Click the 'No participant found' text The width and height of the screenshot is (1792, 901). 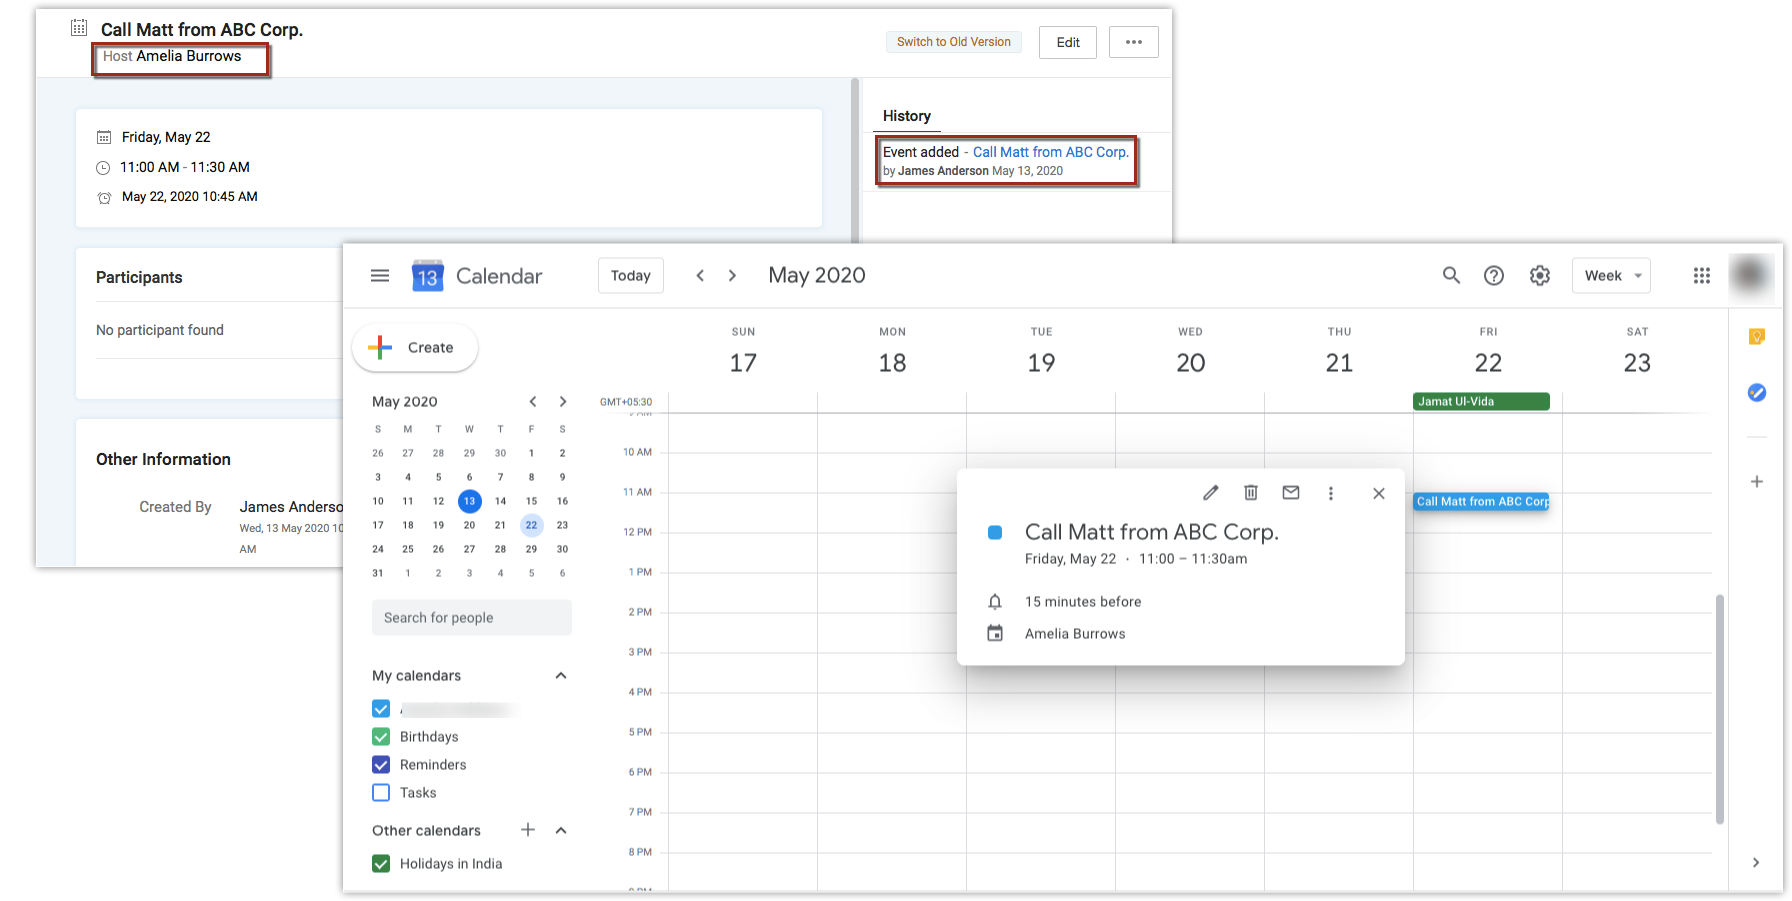pos(160,330)
